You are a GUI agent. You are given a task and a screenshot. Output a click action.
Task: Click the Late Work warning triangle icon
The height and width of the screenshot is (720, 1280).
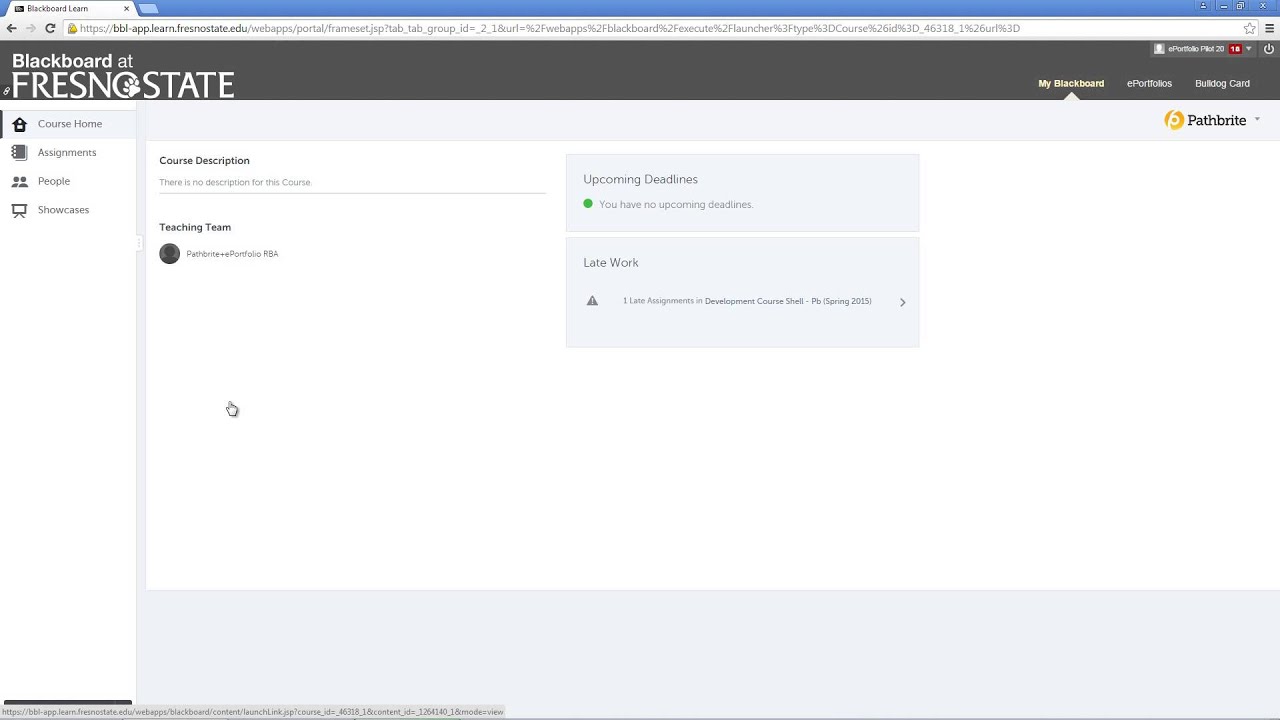pyautogui.click(x=592, y=301)
